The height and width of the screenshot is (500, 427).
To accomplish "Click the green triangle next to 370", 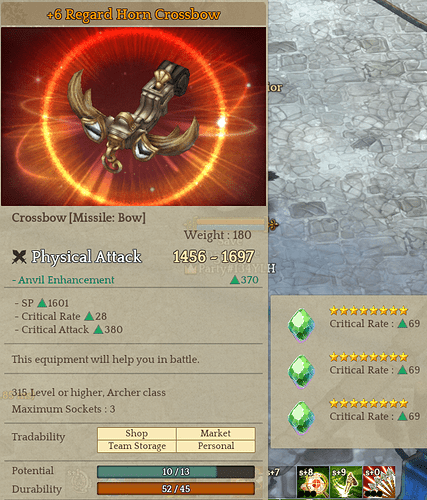I will pyautogui.click(x=235, y=280).
